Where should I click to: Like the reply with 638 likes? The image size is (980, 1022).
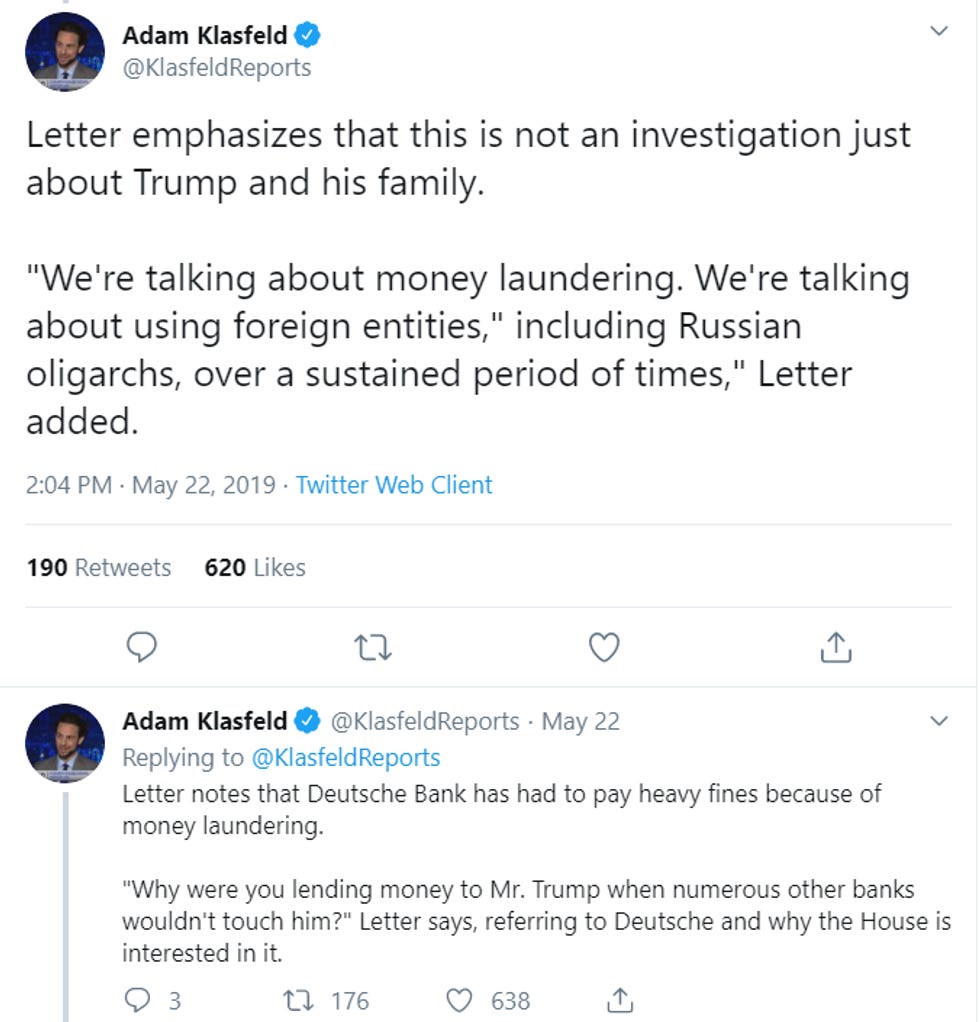click(x=458, y=999)
